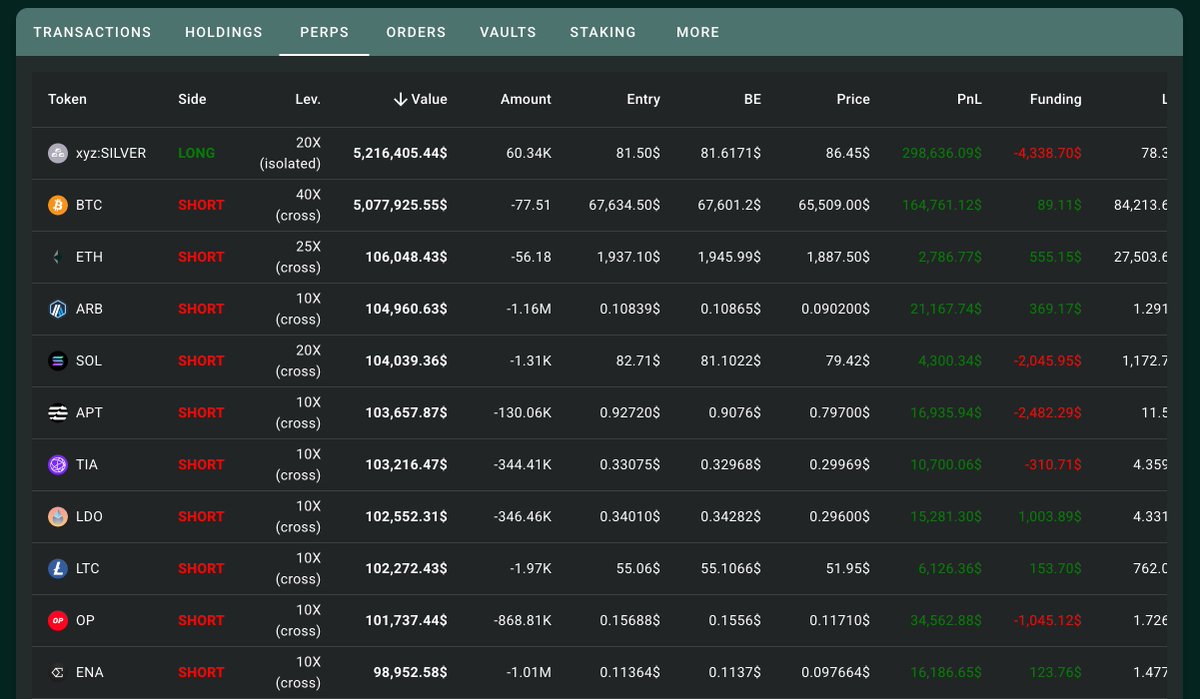Open the Holdings tab
Screen dimensions: 1200x699
pyautogui.click(x=224, y=32)
